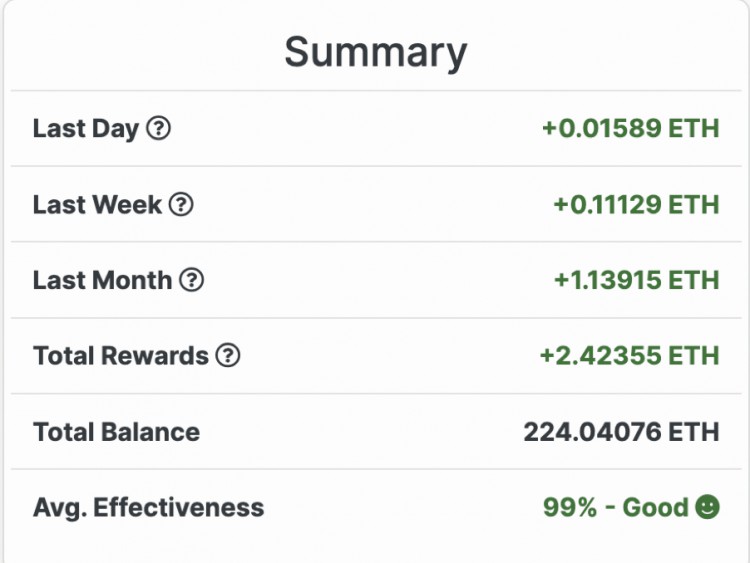This screenshot has height=563, width=750.
Task: Click the 224.04076 ETH balance amount
Action: click(622, 432)
